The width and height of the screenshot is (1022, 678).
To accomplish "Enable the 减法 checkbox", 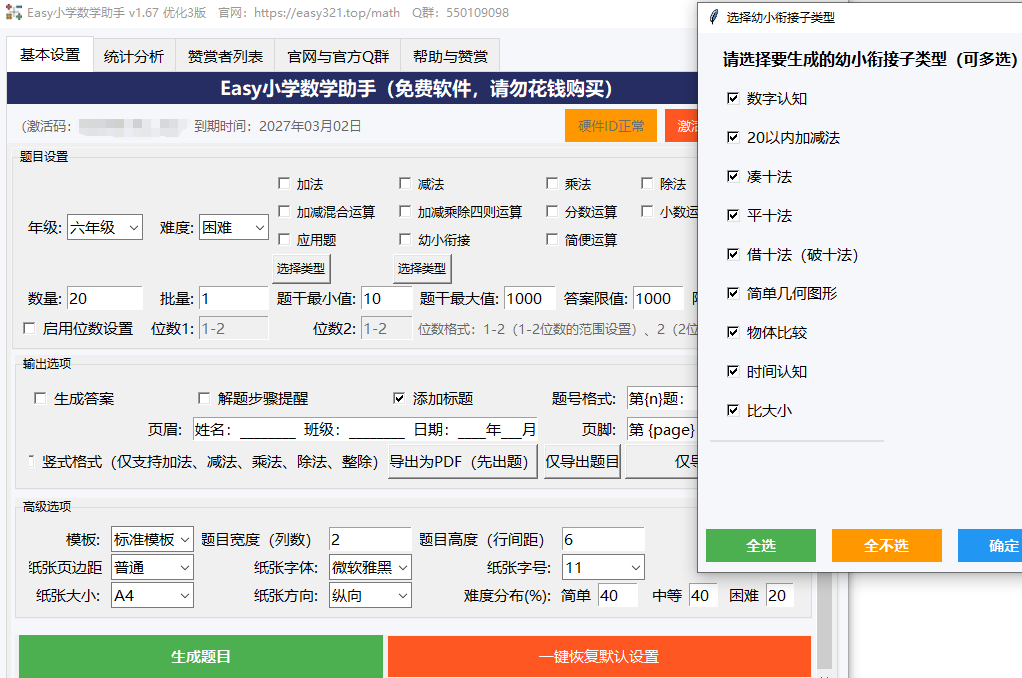I will point(405,183).
